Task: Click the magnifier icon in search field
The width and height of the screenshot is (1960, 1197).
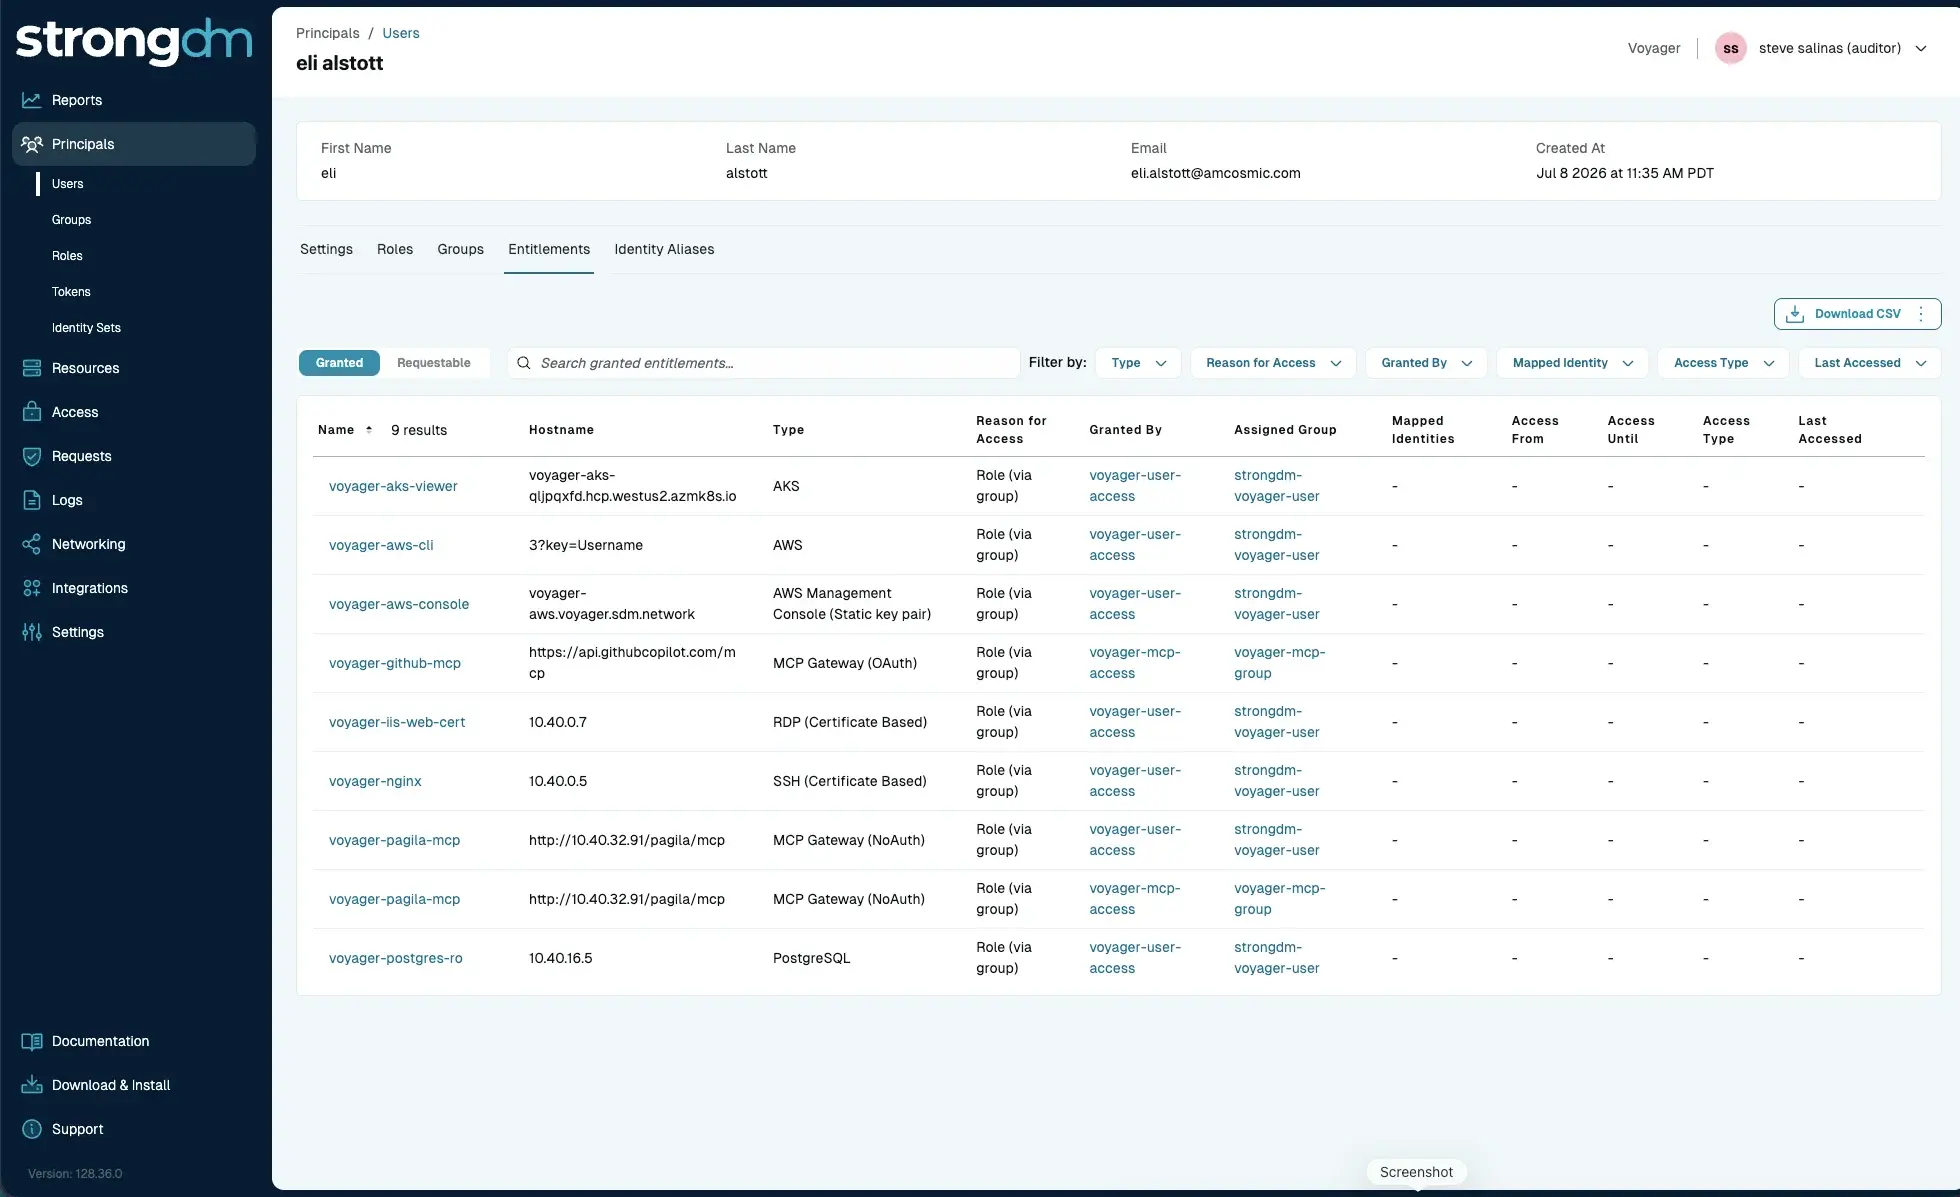Action: coord(523,363)
